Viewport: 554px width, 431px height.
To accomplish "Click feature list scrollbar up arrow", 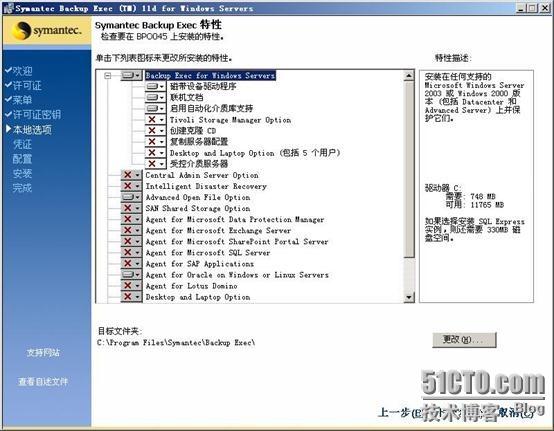I will click(x=409, y=75).
